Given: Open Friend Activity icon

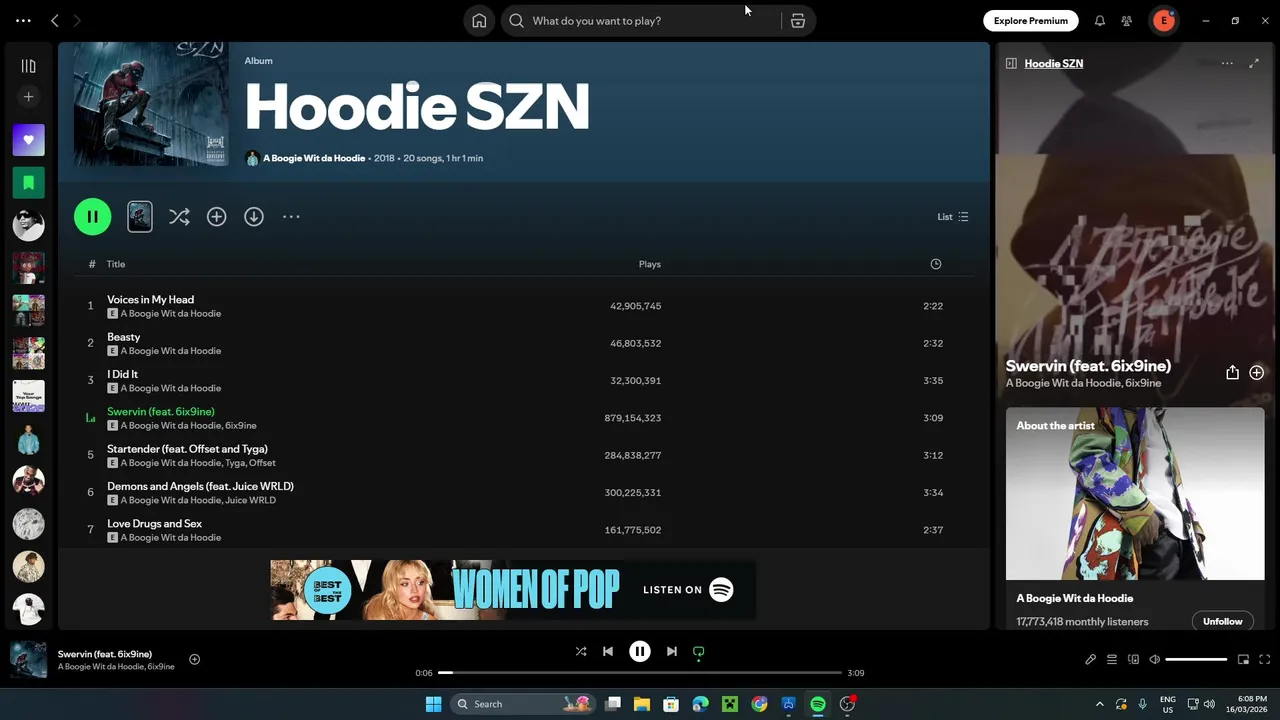Looking at the screenshot, I should coord(1127,21).
